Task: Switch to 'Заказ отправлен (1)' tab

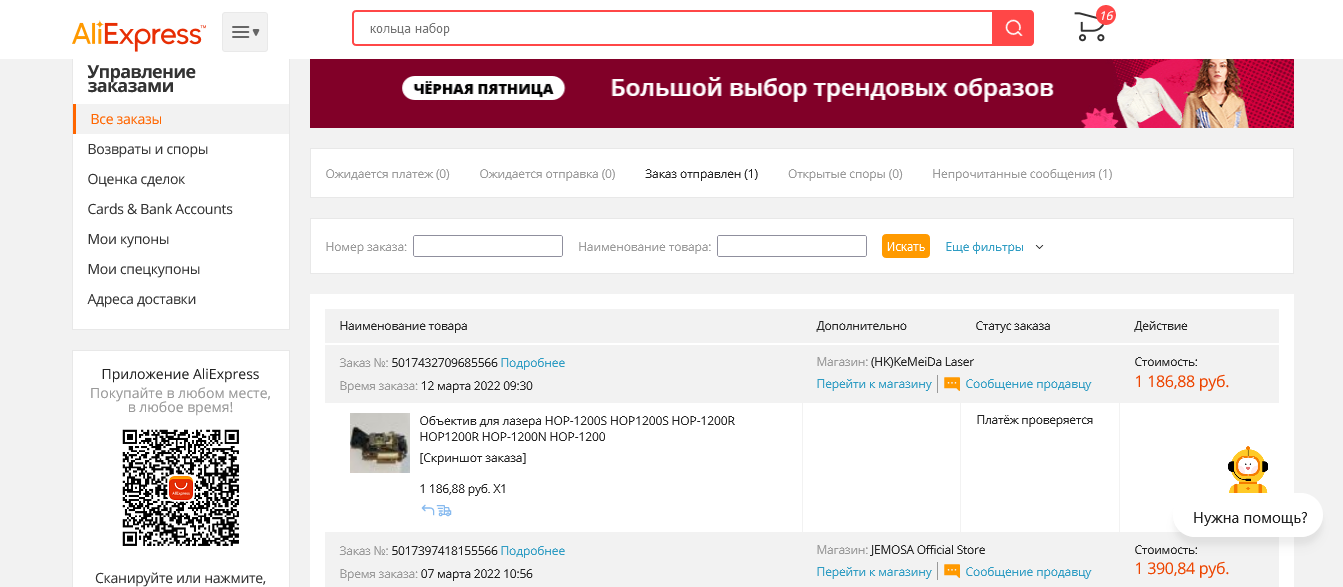Action: [701, 174]
